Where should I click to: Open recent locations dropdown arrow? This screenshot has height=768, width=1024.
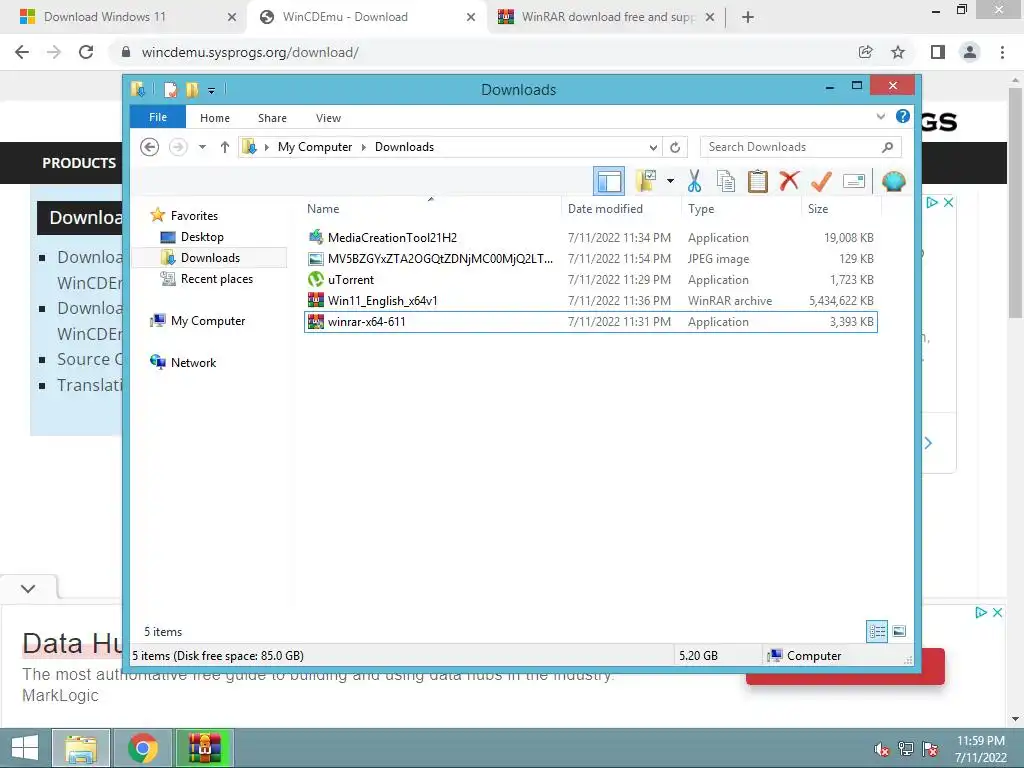pyautogui.click(x=202, y=147)
